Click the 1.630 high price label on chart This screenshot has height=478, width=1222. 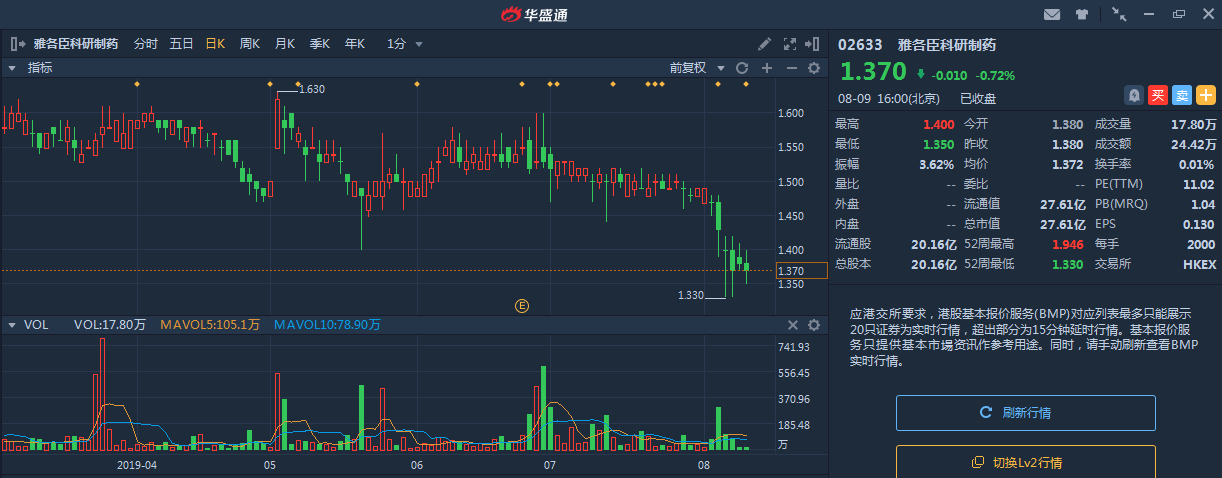pos(312,89)
